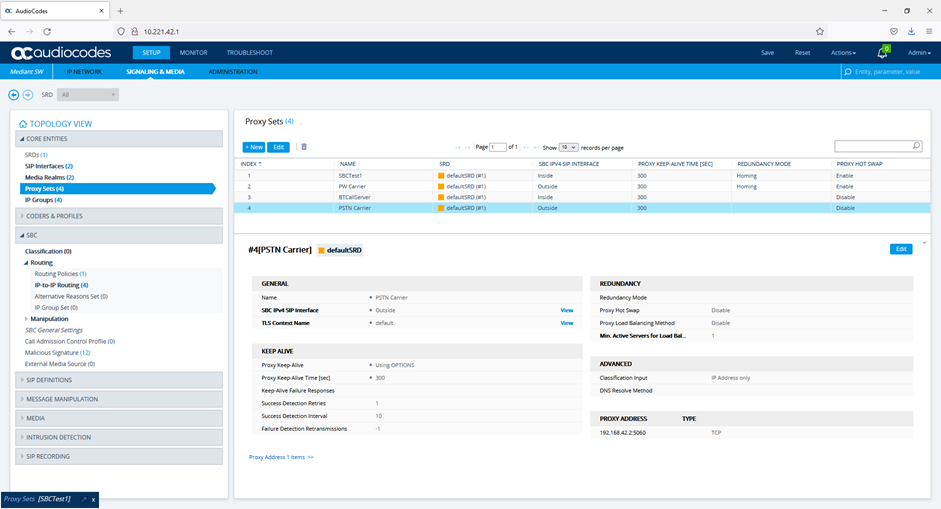The image size is (941, 509).
Task: Go to next page in table pager
Action: click(x=526, y=148)
